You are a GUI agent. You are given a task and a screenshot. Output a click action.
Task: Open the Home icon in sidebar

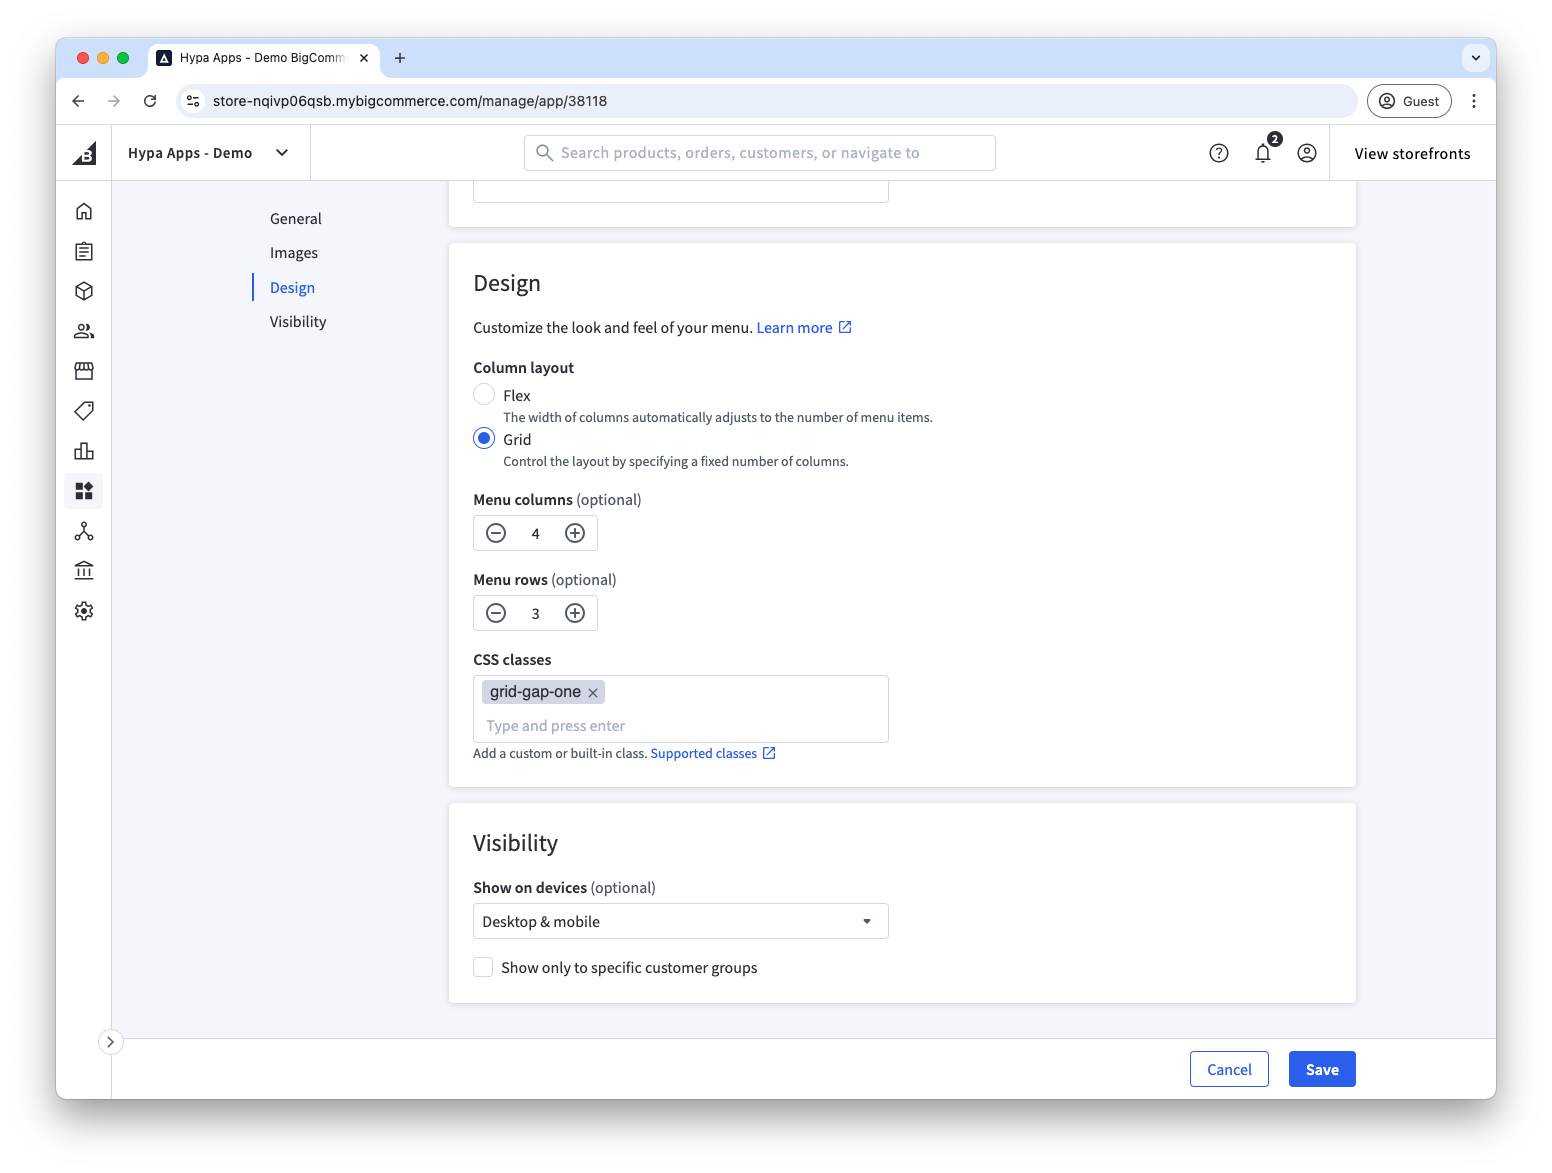(84, 211)
